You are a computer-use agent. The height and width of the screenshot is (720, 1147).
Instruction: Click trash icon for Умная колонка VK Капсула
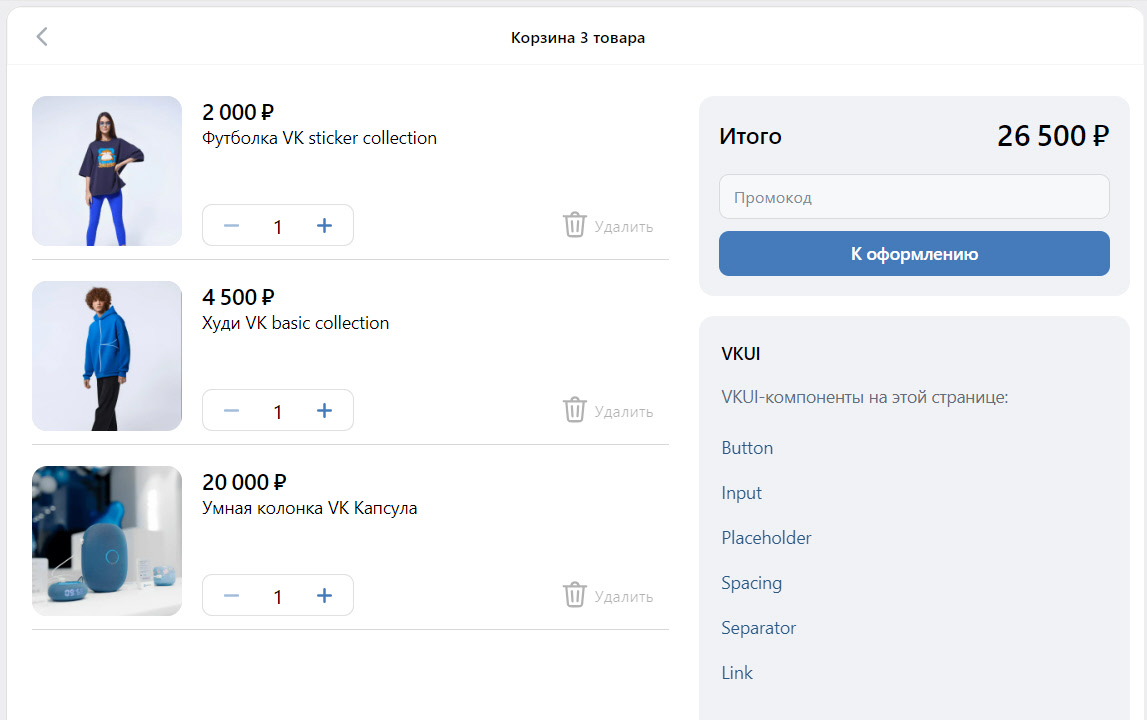coord(575,595)
